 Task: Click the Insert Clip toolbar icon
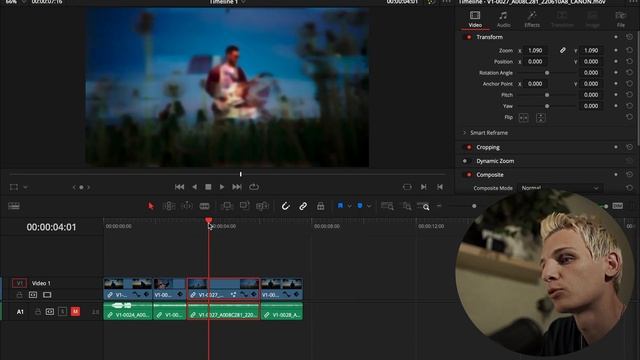[227, 206]
